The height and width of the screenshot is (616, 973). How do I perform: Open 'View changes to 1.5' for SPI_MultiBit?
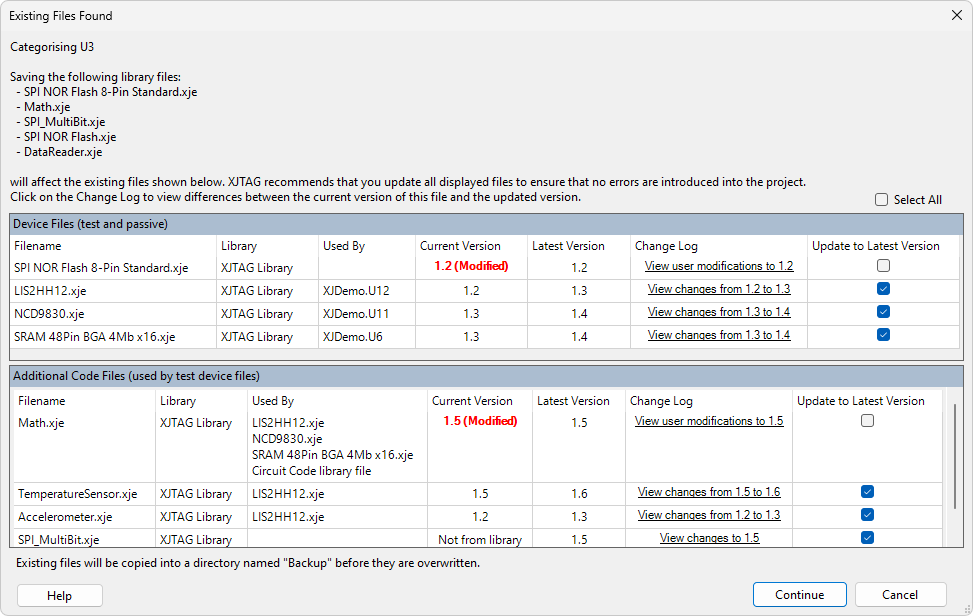[709, 538]
